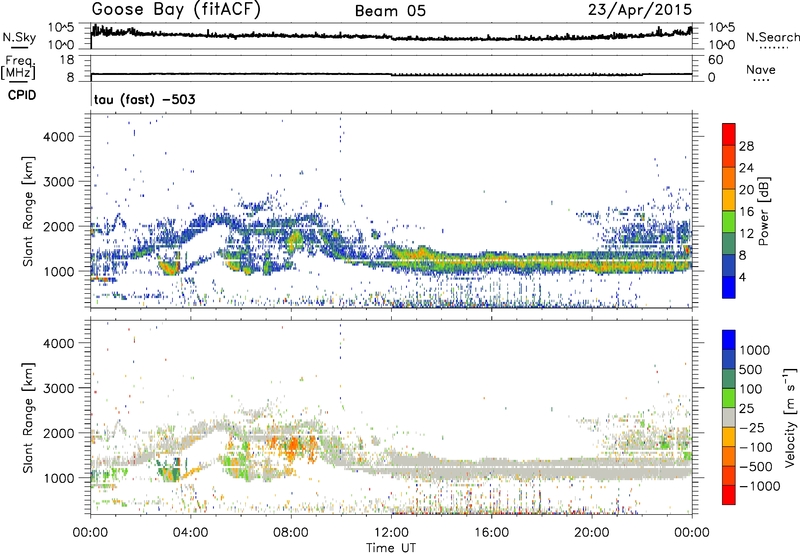The height and width of the screenshot is (554, 800).
Task: Click the bright blue bottom Power colorbar segment
Action: click(x=729, y=287)
